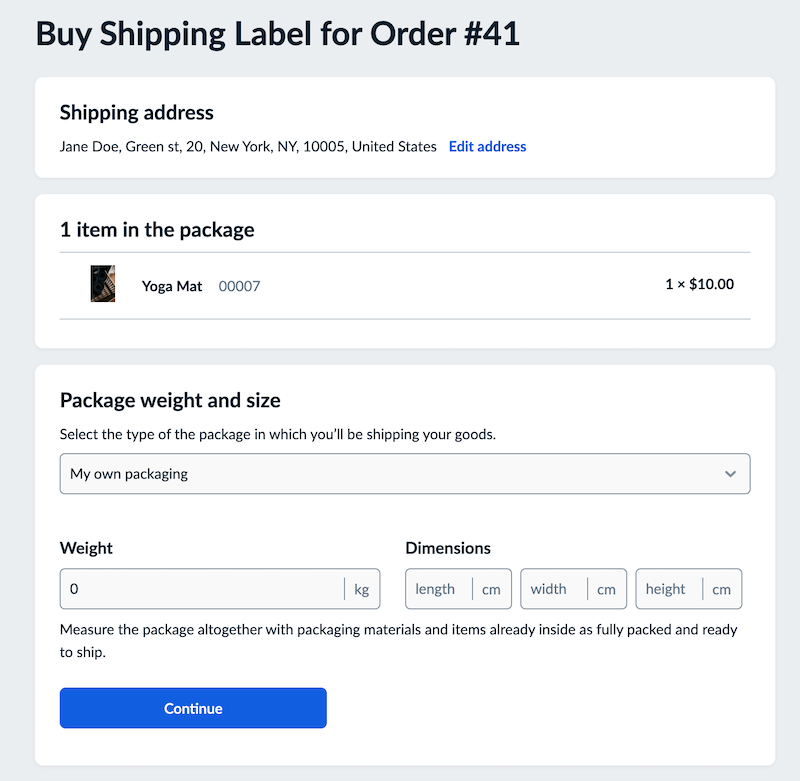This screenshot has width=800, height=781.
Task: Click the cm unit beside width
Action: coord(606,590)
